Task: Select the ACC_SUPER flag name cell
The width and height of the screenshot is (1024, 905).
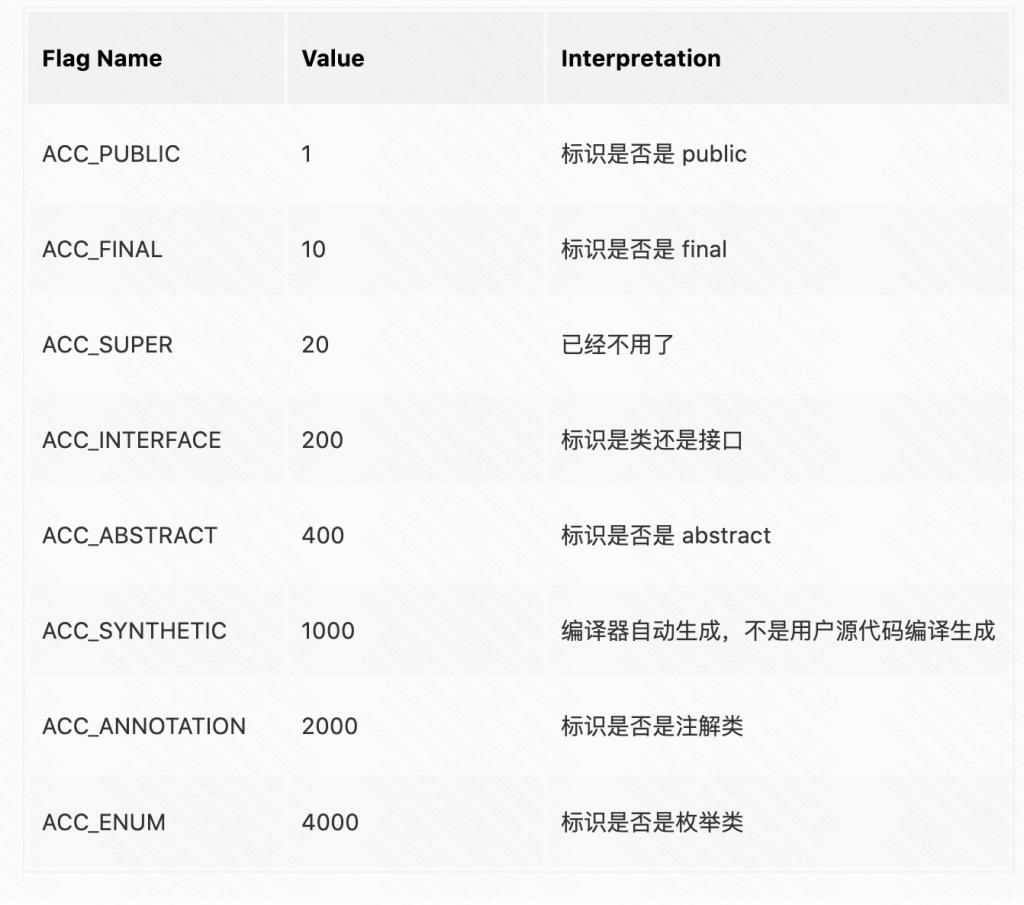Action: pos(107,345)
